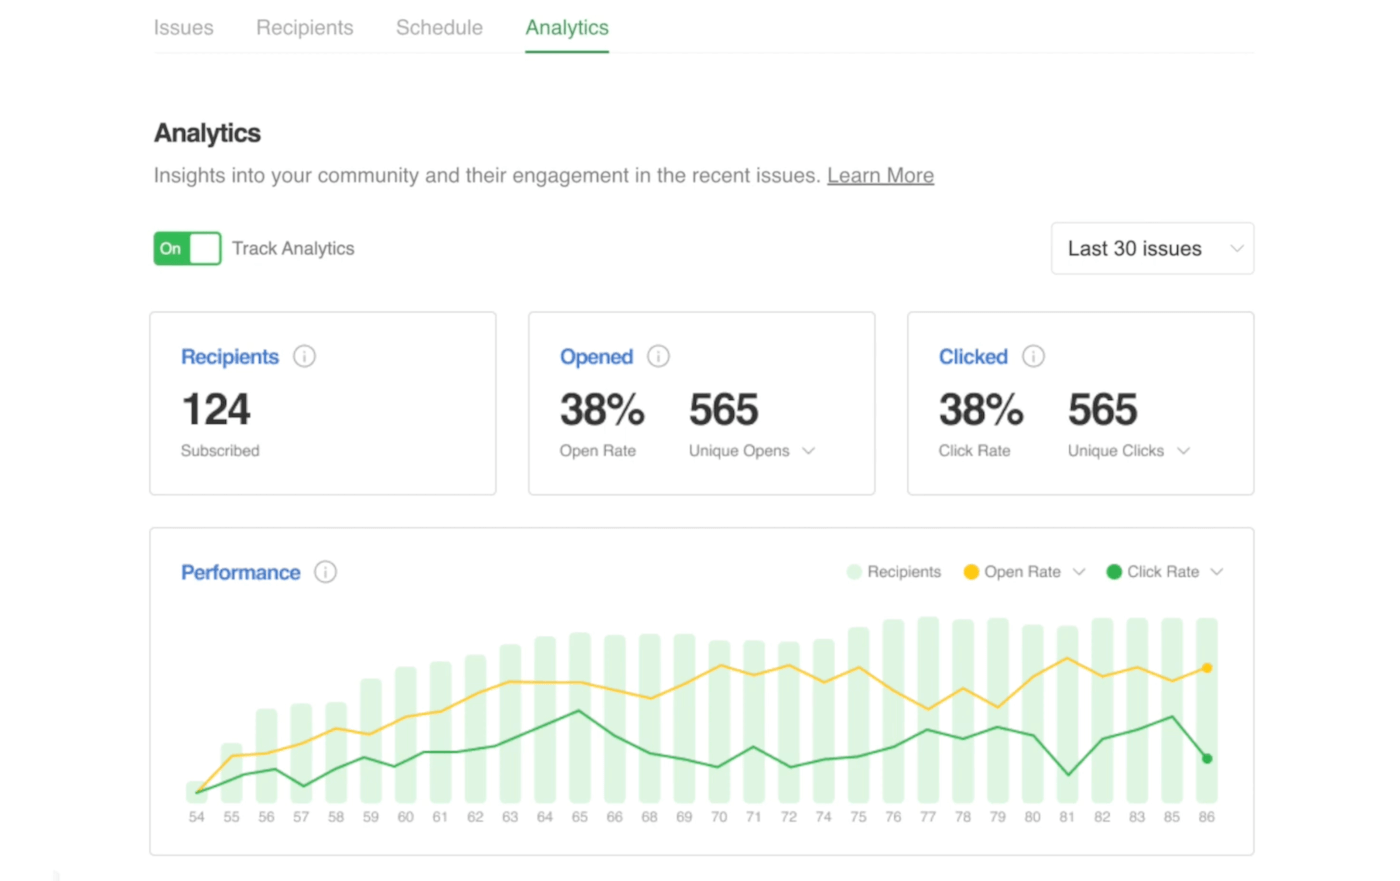Click the info icon next to Recipients
This screenshot has height=881, width=1400.
click(x=304, y=356)
